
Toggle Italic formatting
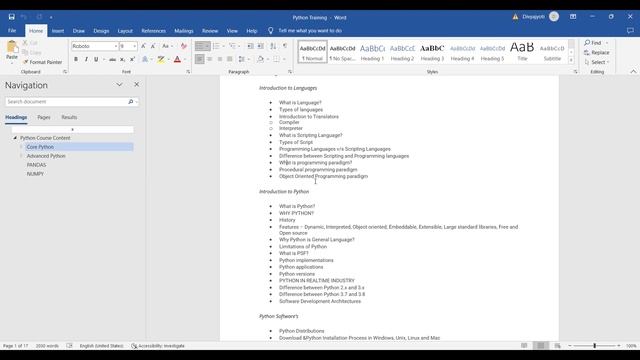tap(86, 60)
